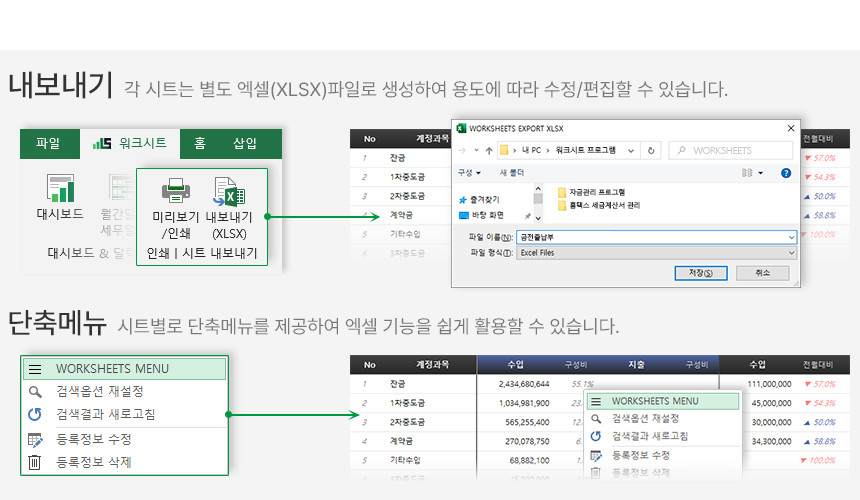The width and height of the screenshot is (860, 500).
Task: Switch to the 삽입 ribbon tab
Action: point(245,143)
